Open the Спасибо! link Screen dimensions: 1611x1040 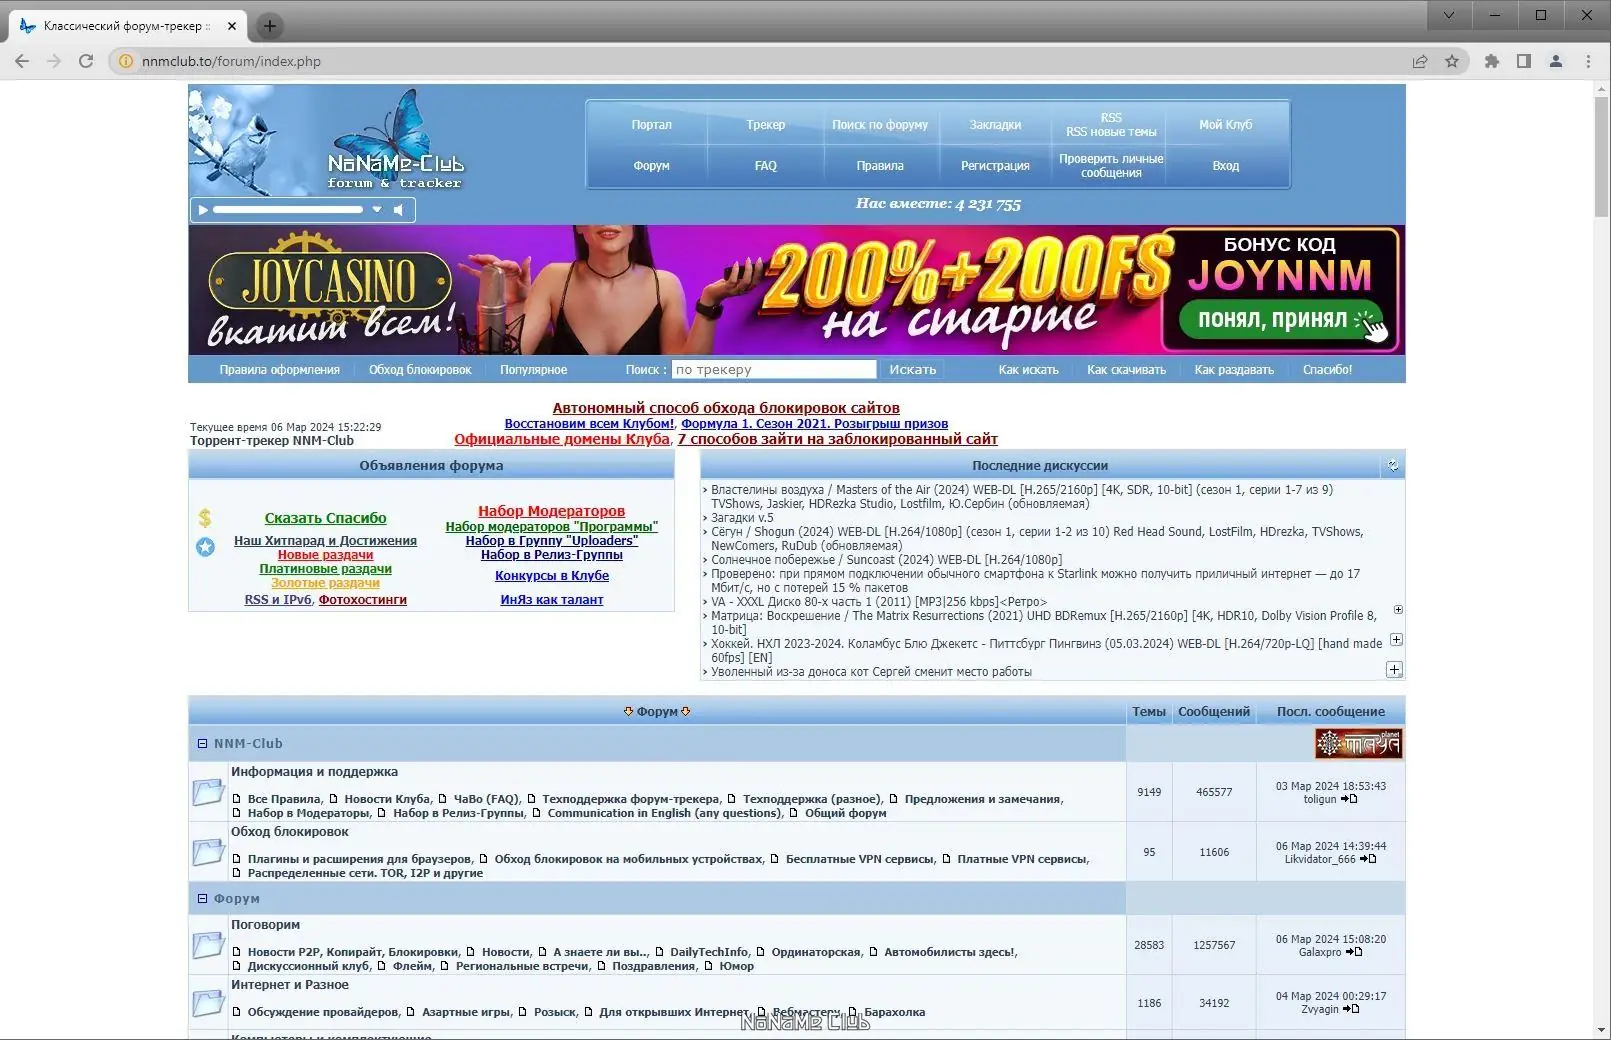(x=1327, y=370)
